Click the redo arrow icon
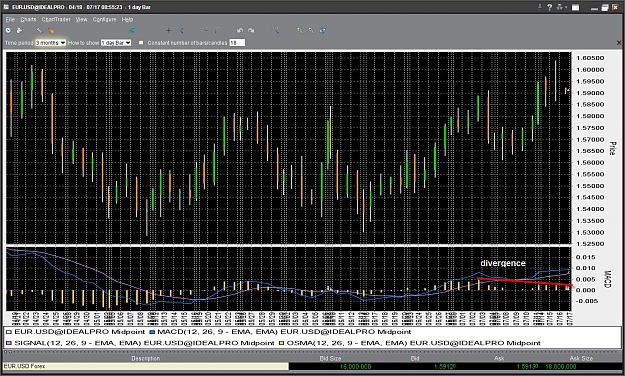 click(x=251, y=30)
